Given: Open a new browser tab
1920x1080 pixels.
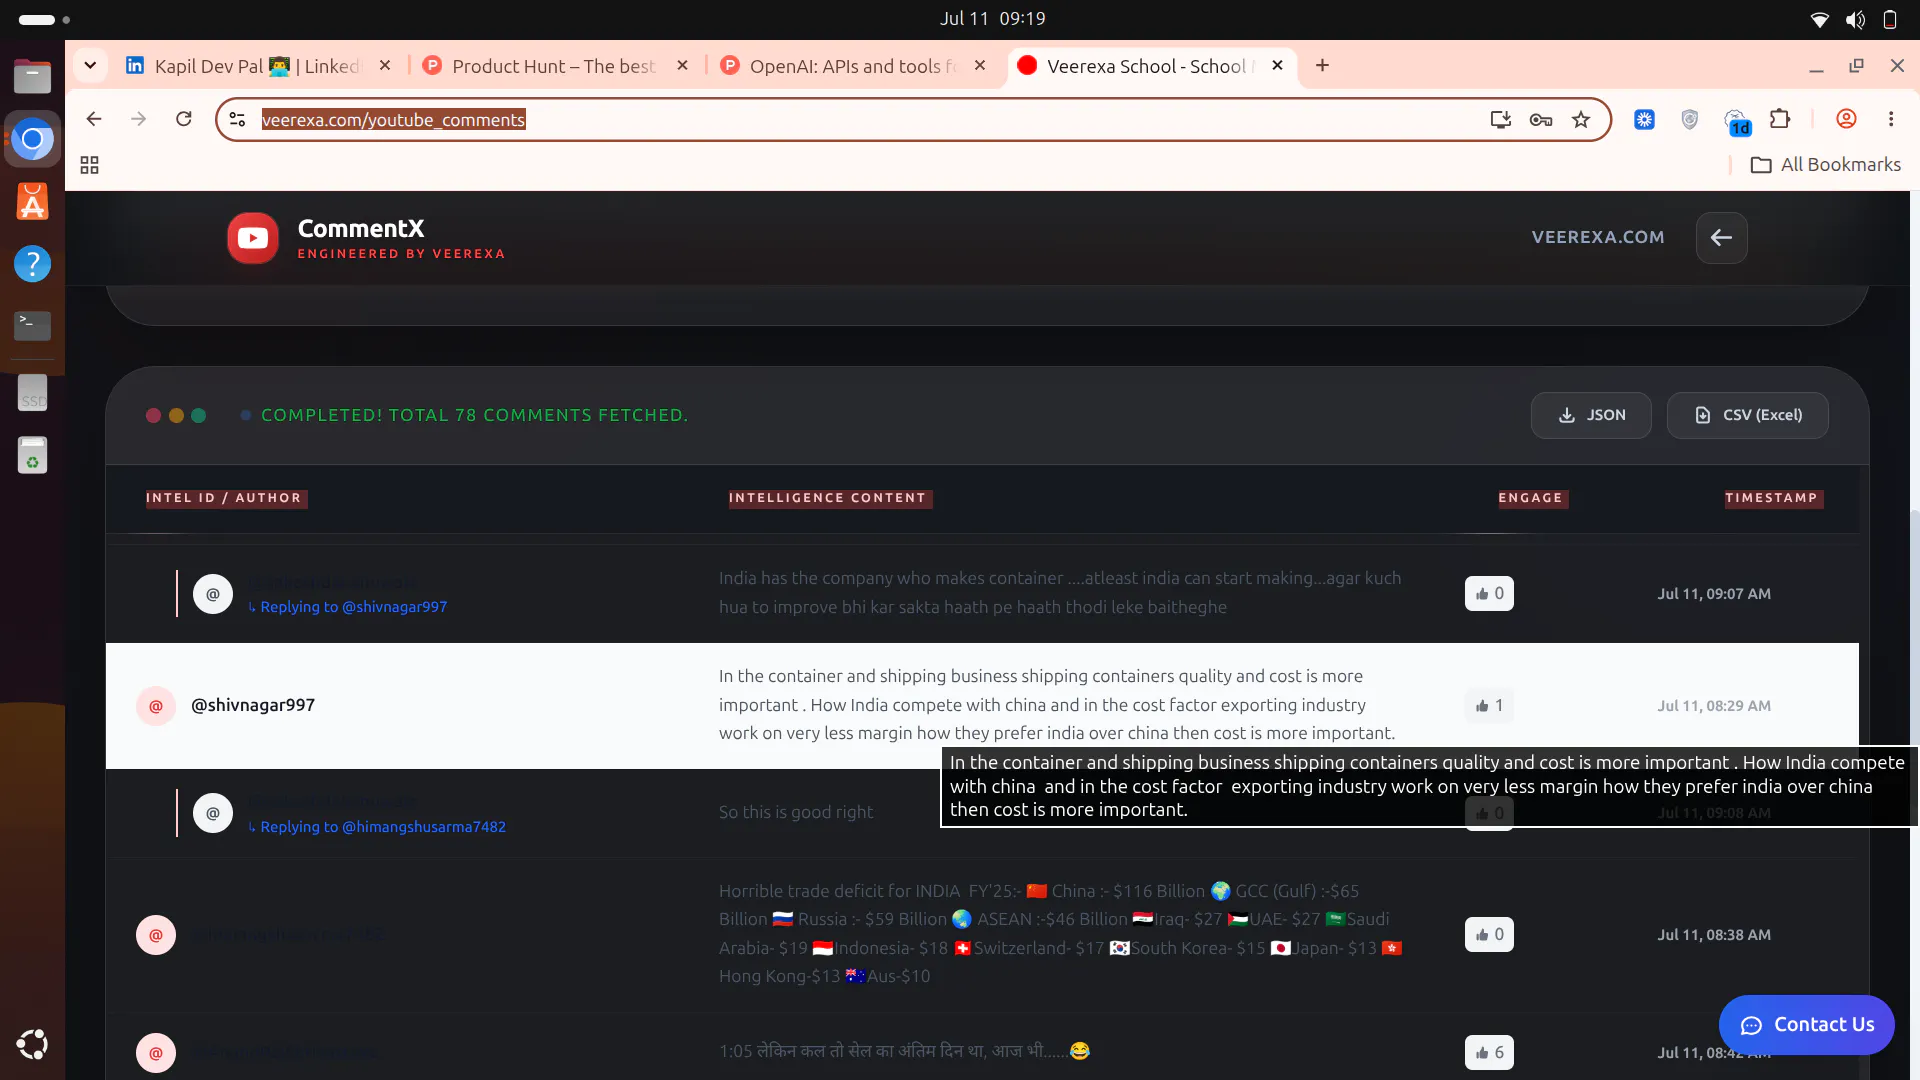Looking at the screenshot, I should point(1322,65).
